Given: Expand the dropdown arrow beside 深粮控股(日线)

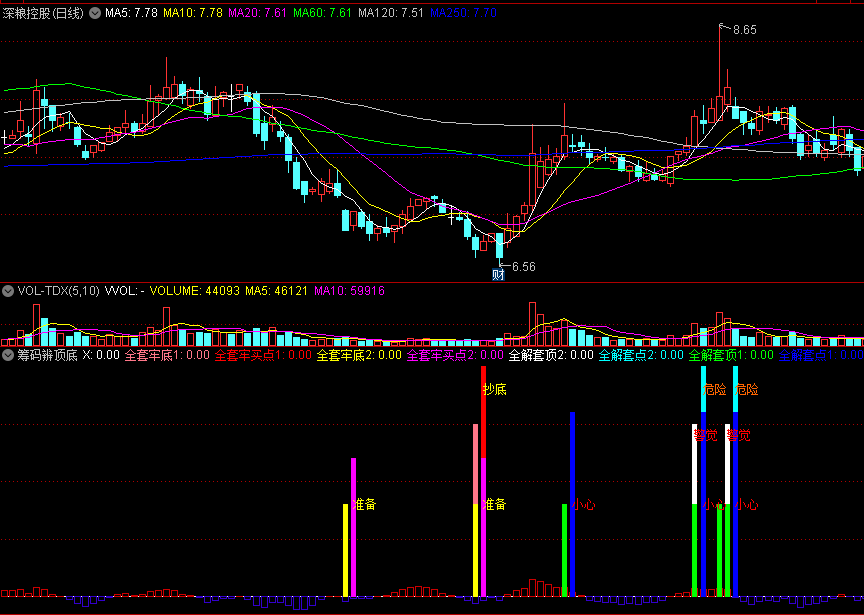Looking at the screenshot, I should click(x=95, y=13).
